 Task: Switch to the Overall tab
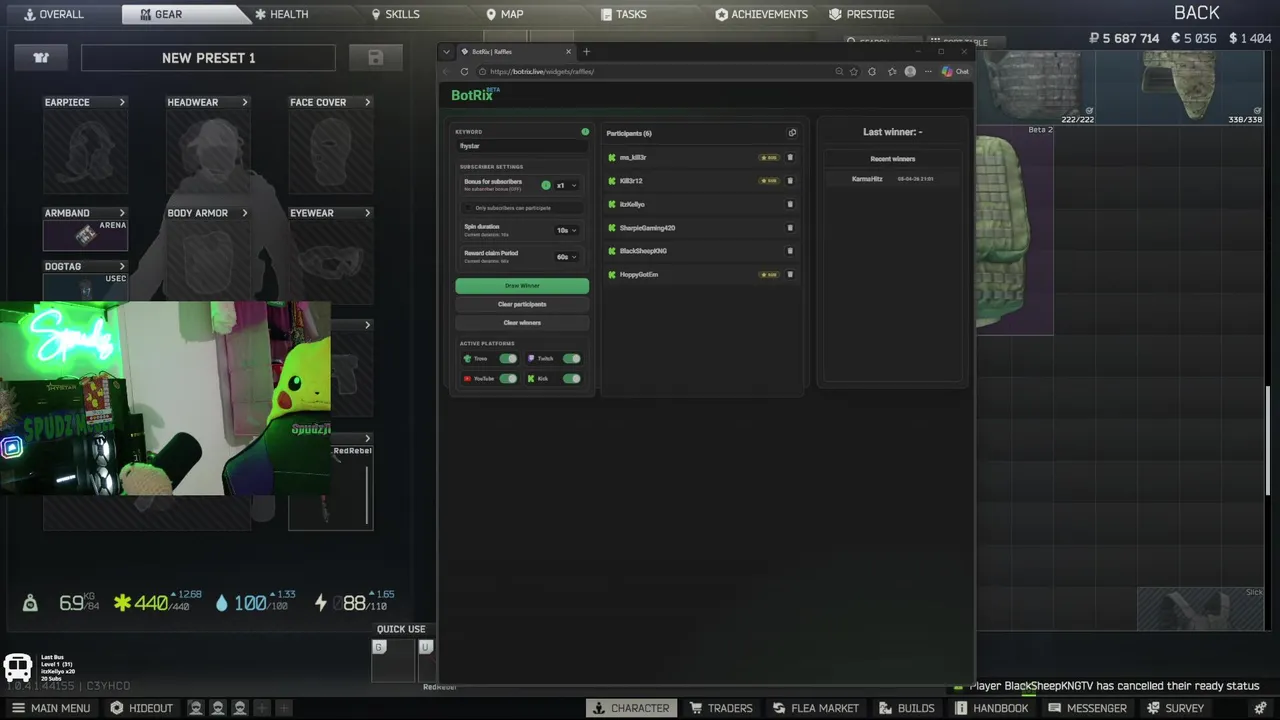(x=54, y=14)
